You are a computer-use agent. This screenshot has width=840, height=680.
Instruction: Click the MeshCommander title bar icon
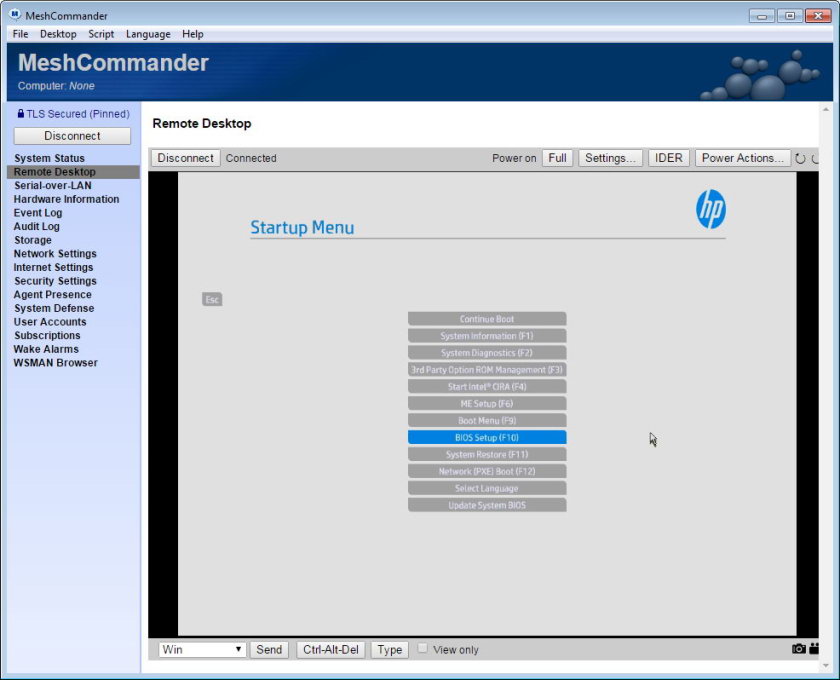pos(15,15)
